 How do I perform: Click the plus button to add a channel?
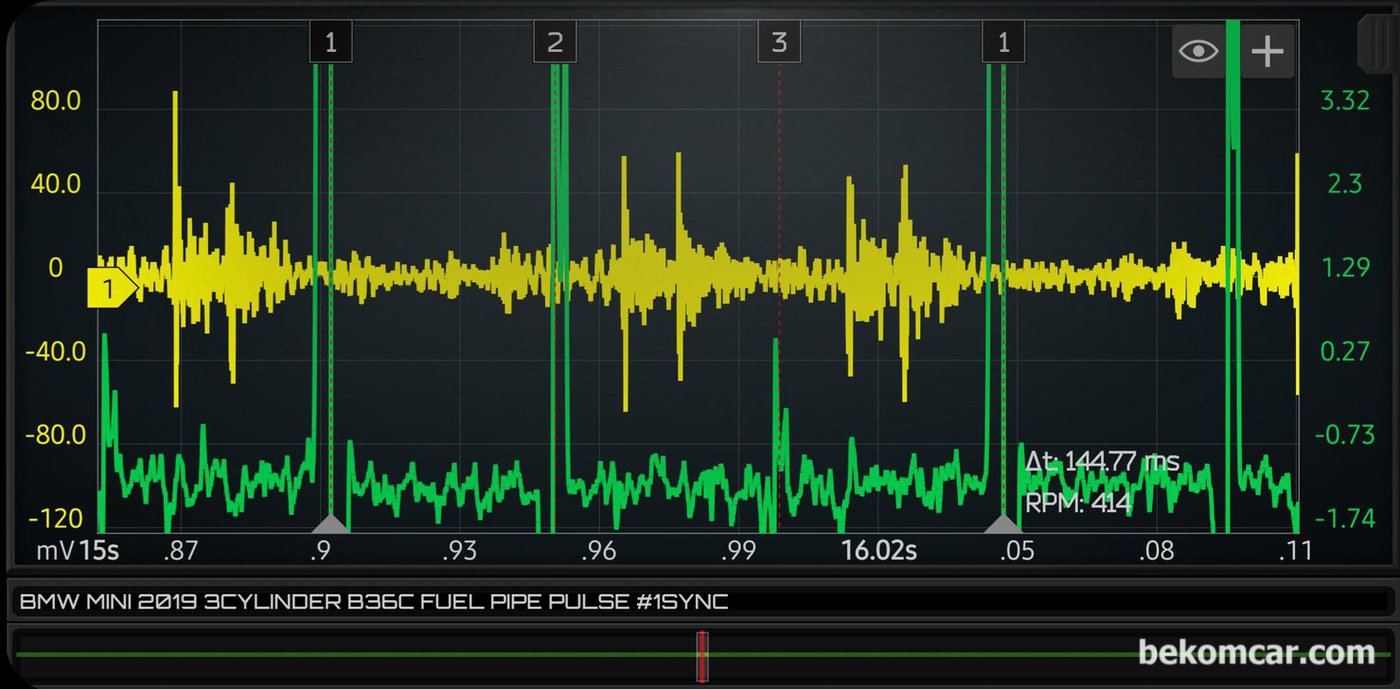[x=1267, y=51]
